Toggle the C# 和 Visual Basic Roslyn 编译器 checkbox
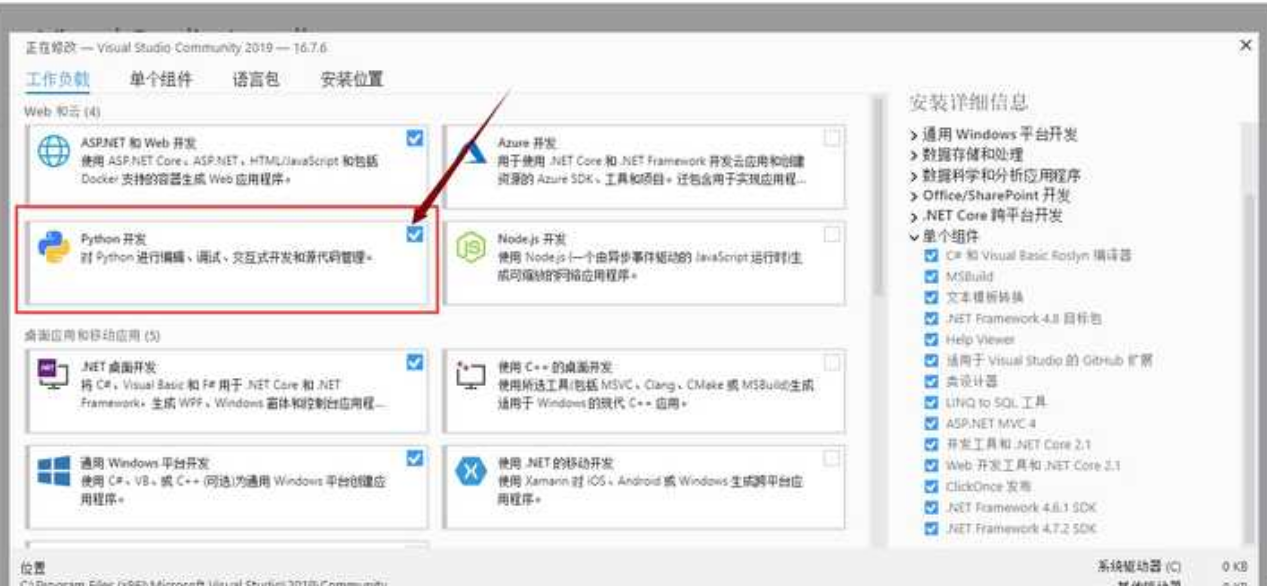Image resolution: width=1267 pixels, height=586 pixels. click(x=932, y=256)
